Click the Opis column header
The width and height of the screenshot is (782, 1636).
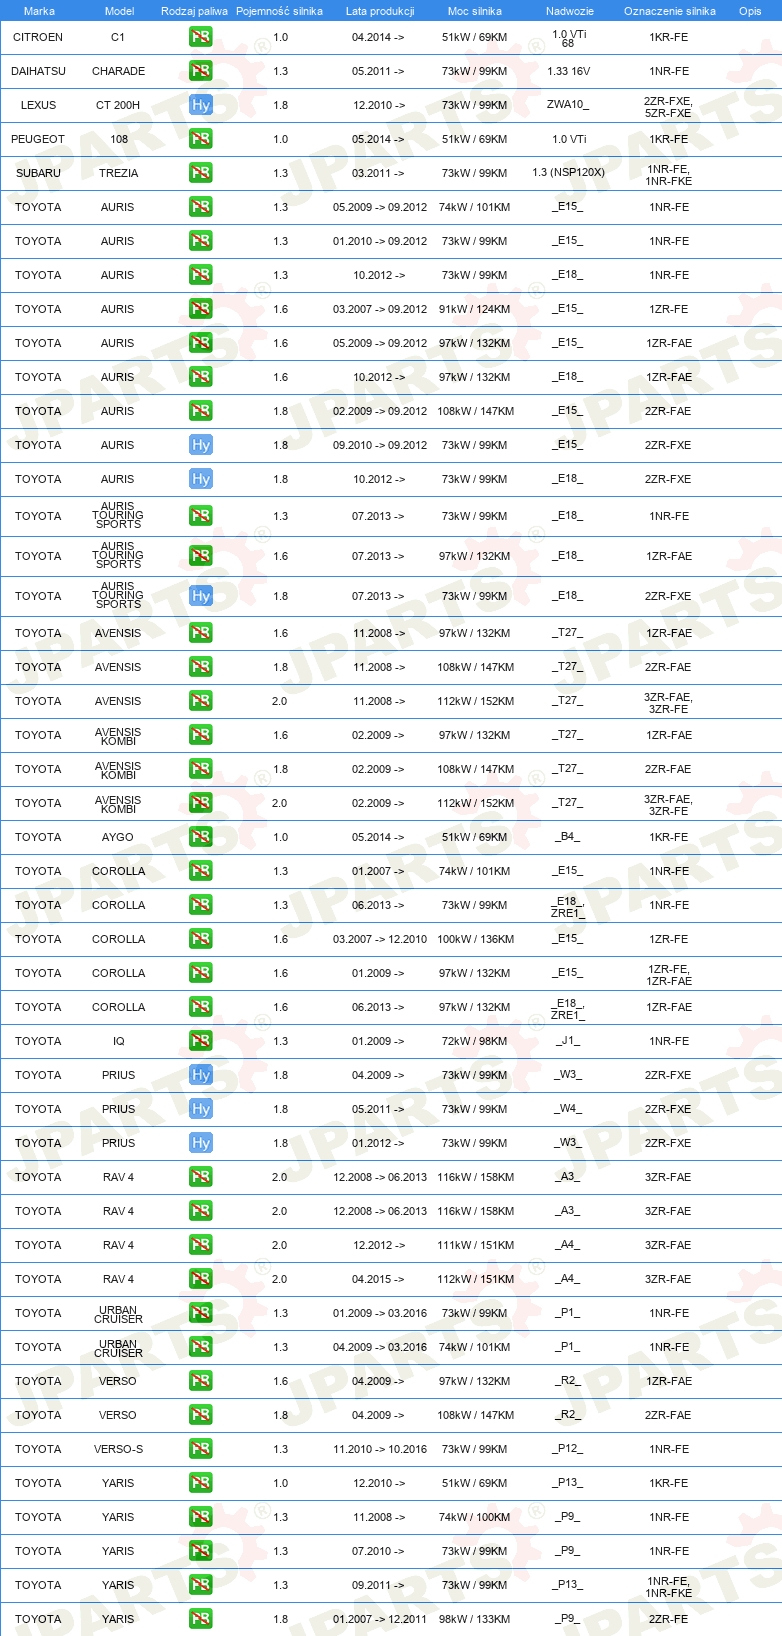[x=750, y=11]
